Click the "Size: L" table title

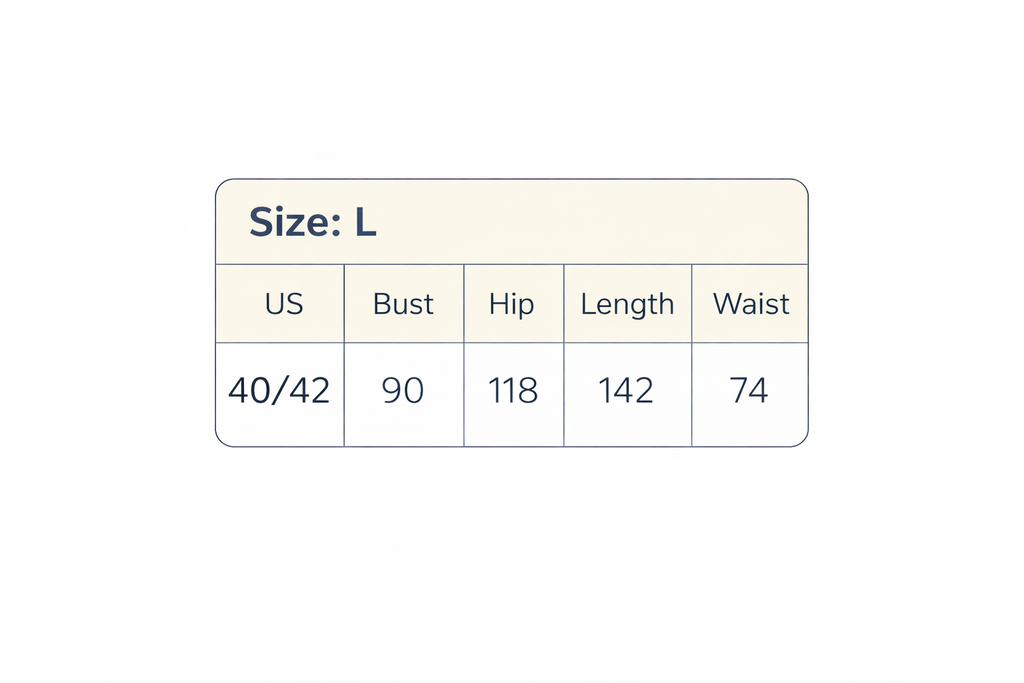pyautogui.click(x=312, y=222)
